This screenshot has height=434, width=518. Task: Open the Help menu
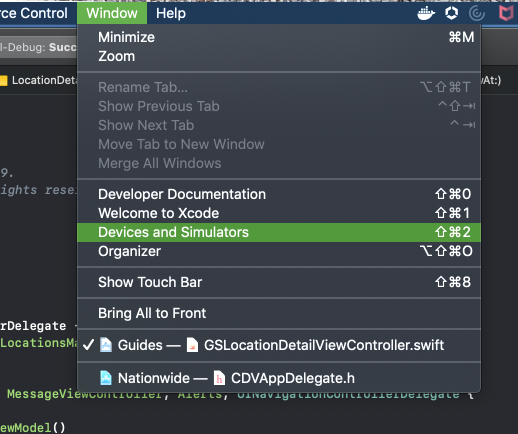point(171,13)
